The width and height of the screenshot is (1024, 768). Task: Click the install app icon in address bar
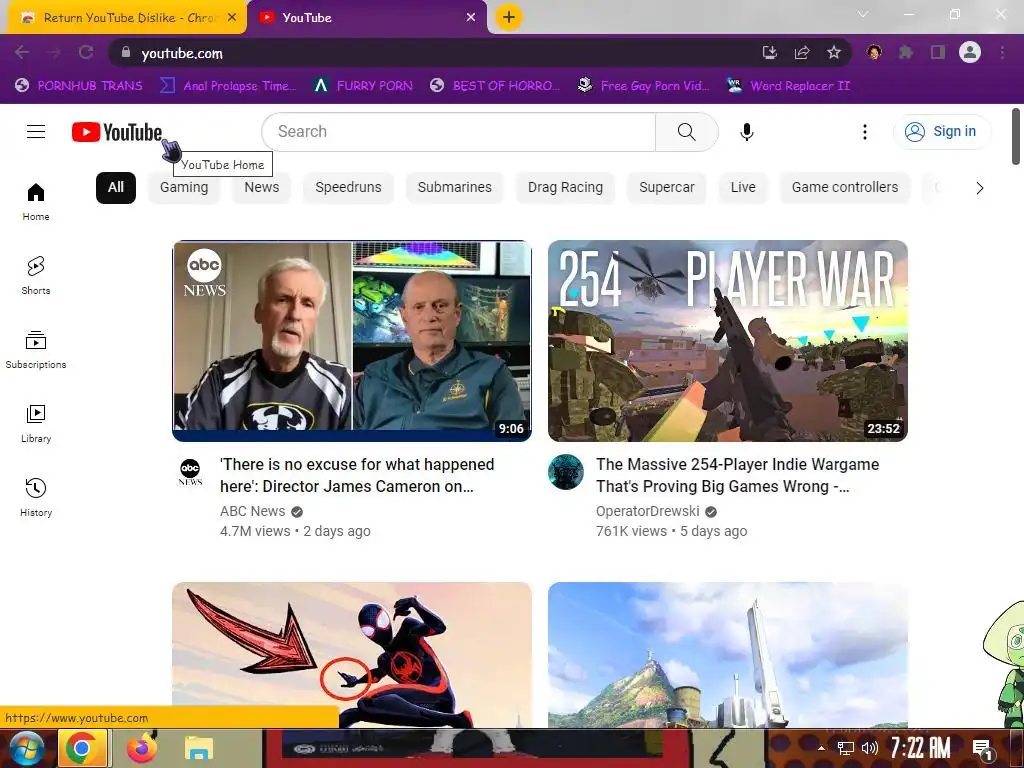770,52
